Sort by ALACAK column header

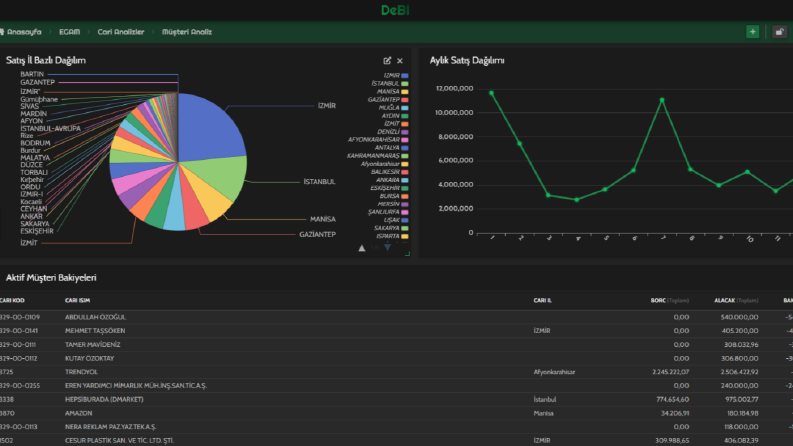point(736,300)
